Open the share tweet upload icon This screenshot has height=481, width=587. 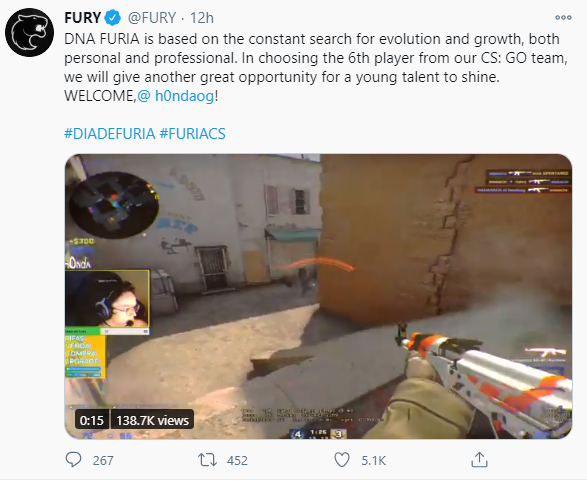[x=479, y=459]
